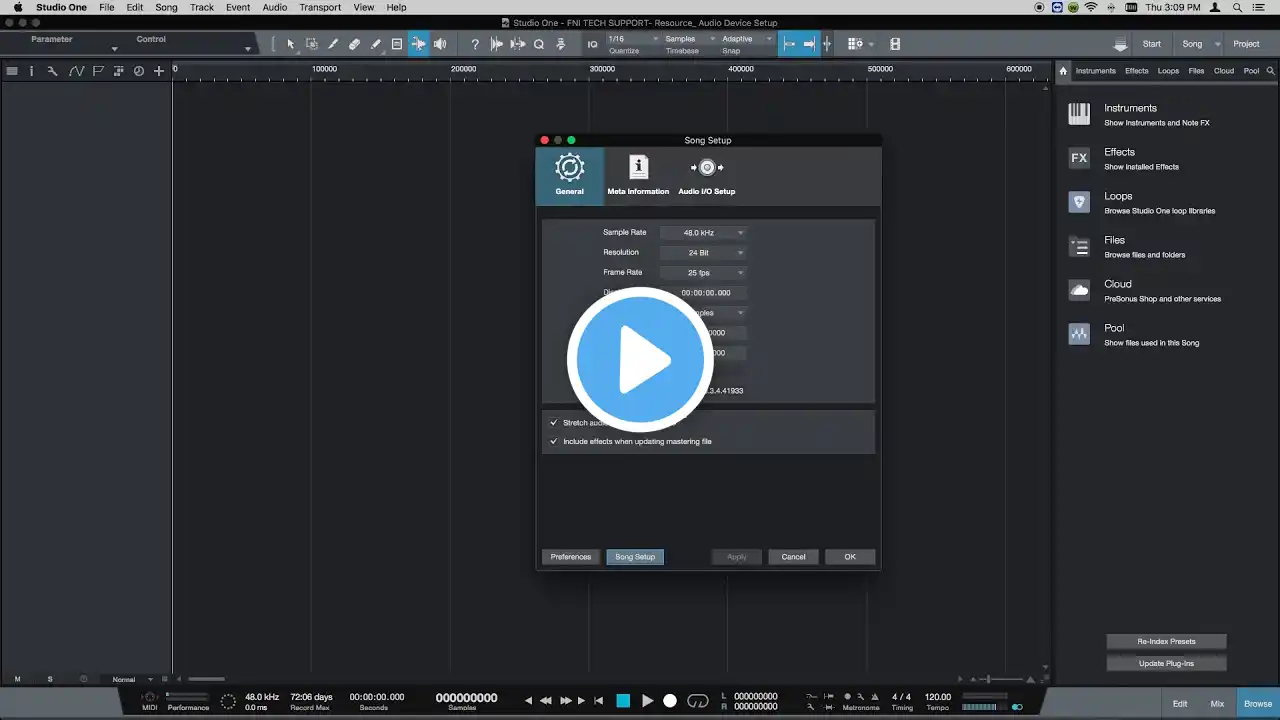Image resolution: width=1280 pixels, height=720 pixels.
Task: Toggle the record button in transport
Action: [x=670, y=701]
